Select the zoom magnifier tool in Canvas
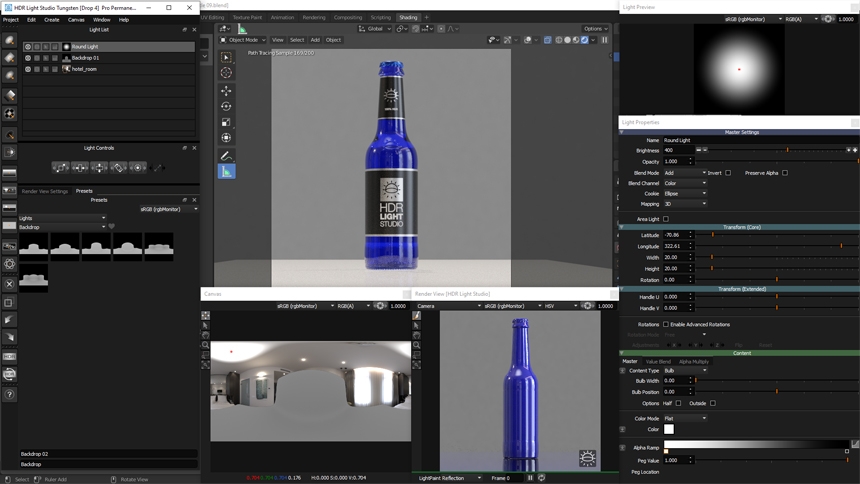The image size is (860, 484). (205, 345)
